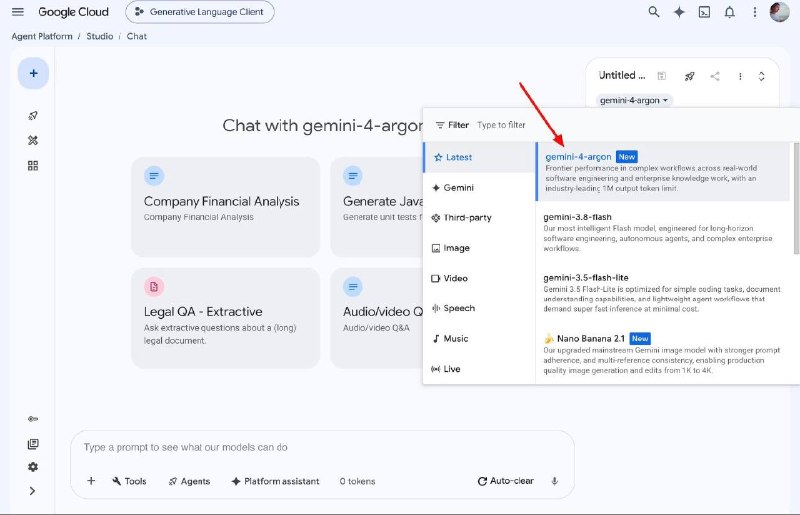Expand the left sidebar with chevron
The image size is (800, 515).
(x=33, y=491)
